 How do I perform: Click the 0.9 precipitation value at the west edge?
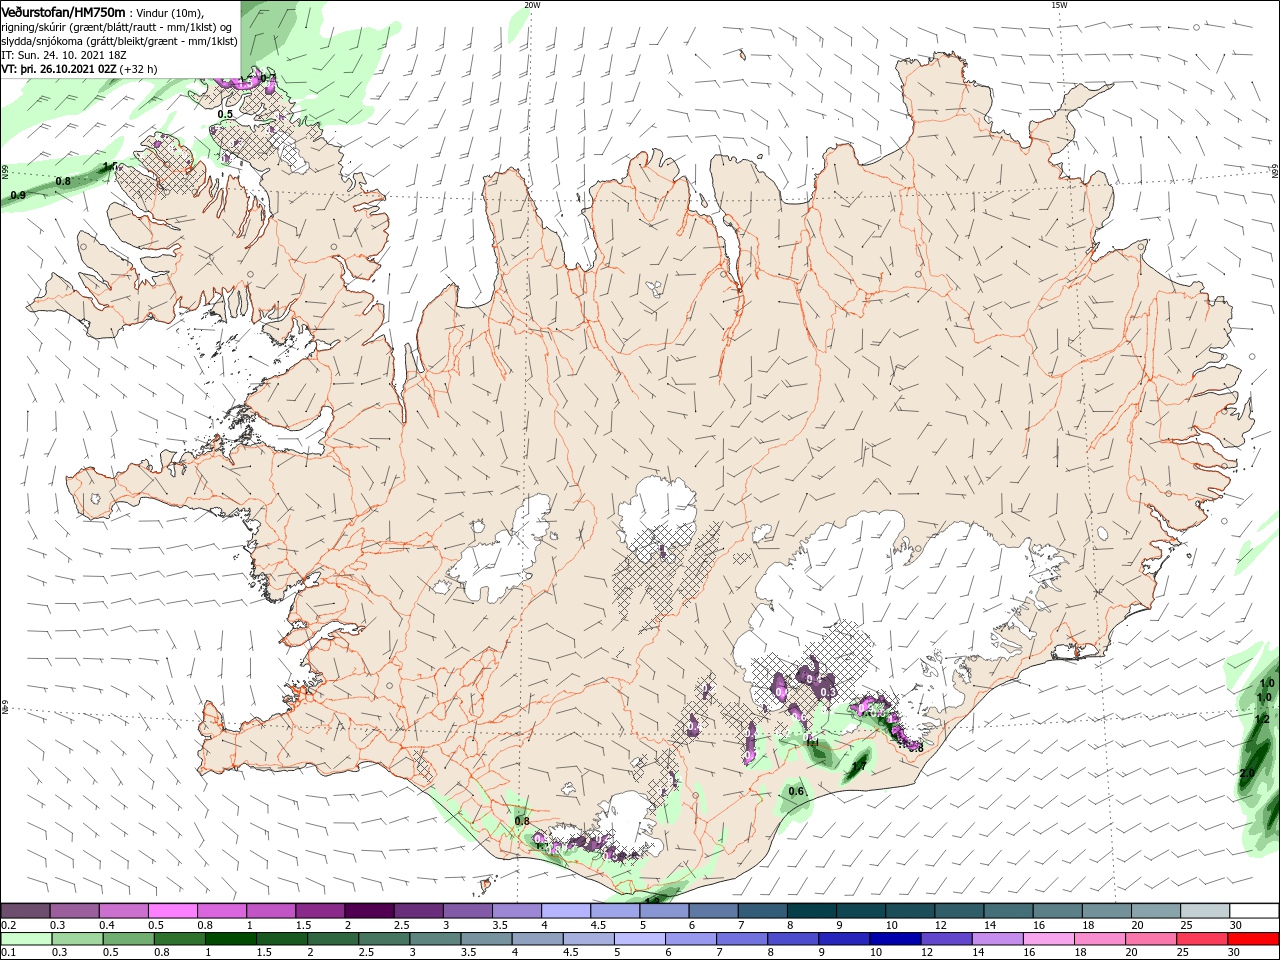click(18, 195)
